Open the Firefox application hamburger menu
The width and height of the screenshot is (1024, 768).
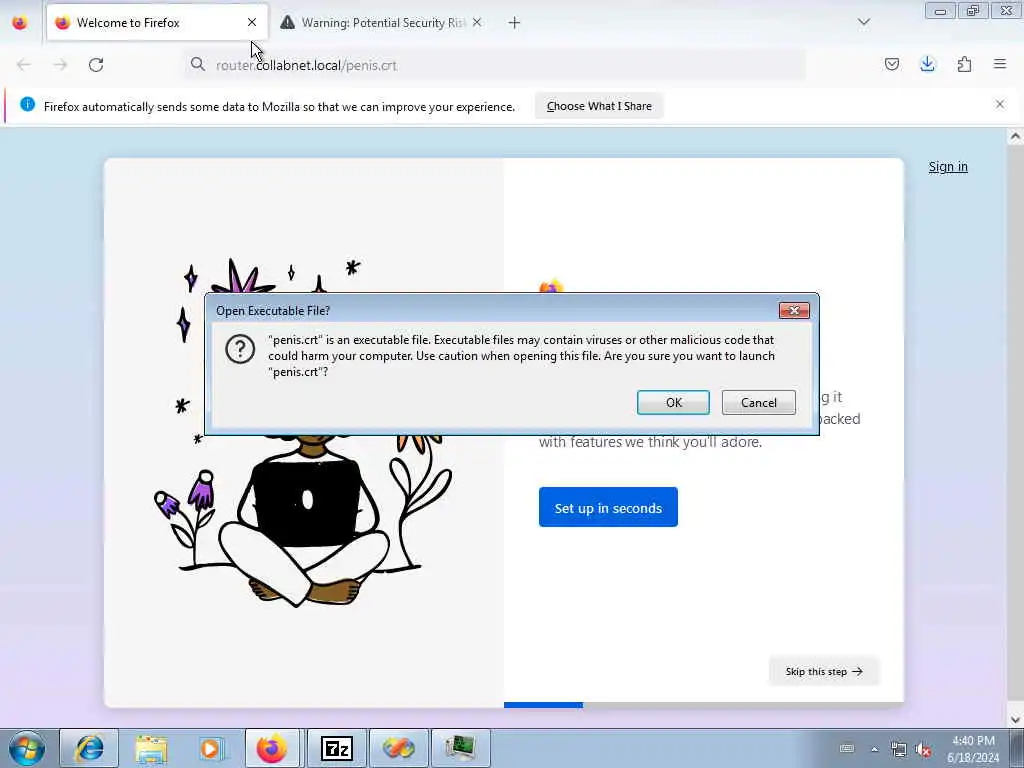[x=1000, y=64]
